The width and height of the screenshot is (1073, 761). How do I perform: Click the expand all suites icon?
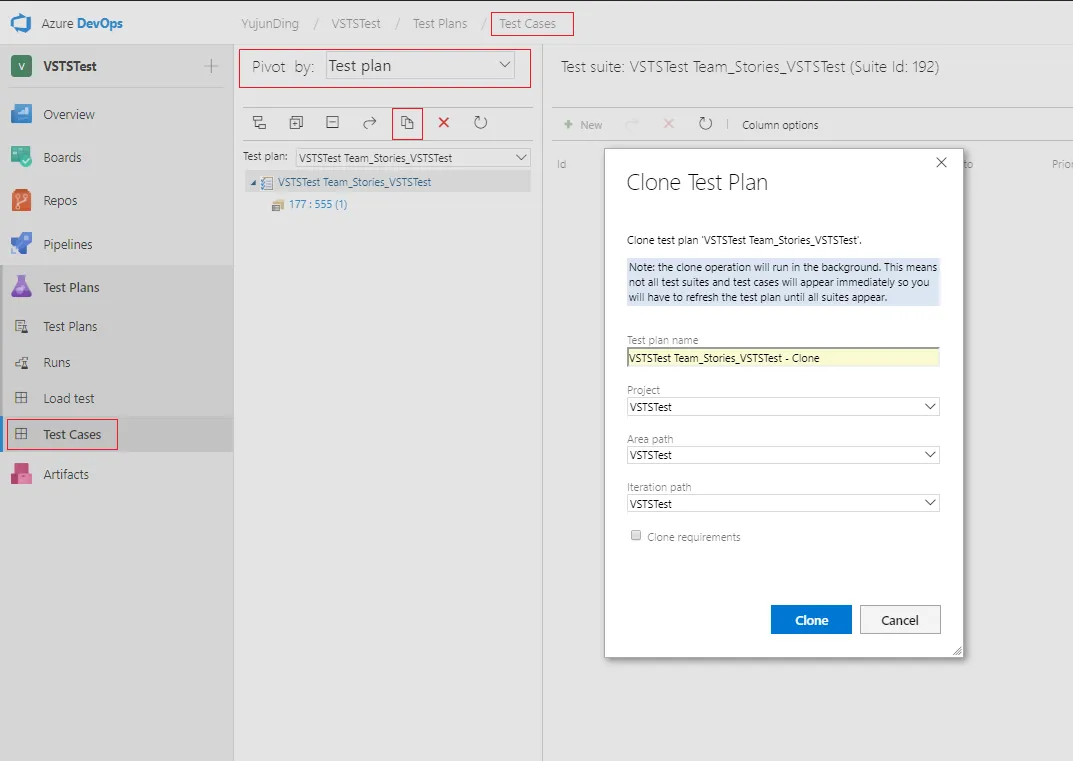(x=296, y=122)
